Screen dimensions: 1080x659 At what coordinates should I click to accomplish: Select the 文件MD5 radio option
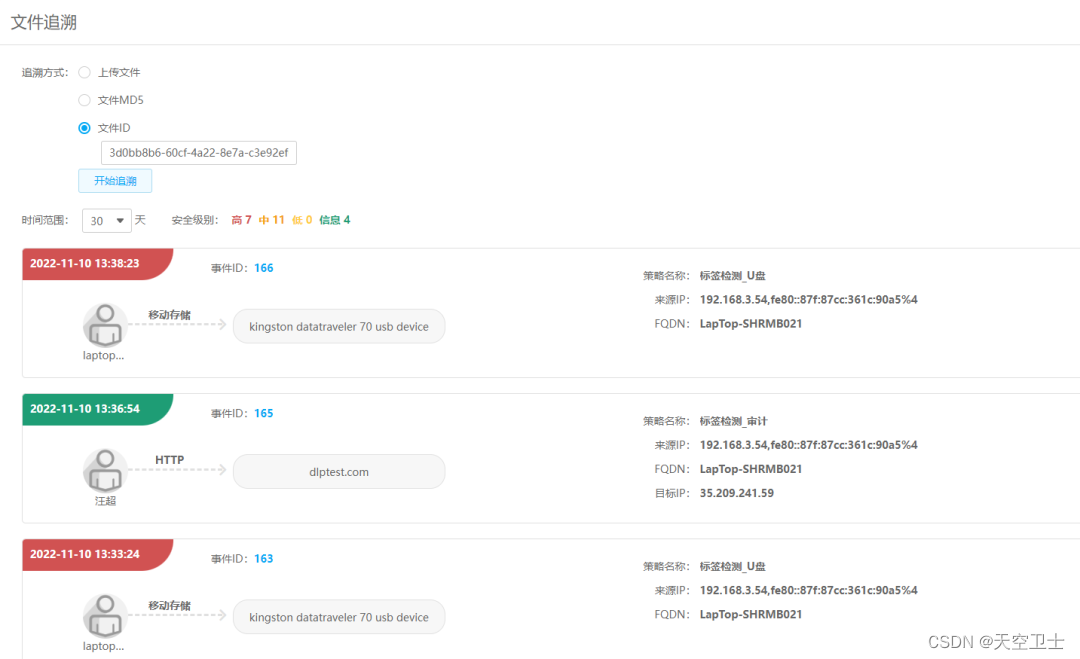tap(84, 100)
